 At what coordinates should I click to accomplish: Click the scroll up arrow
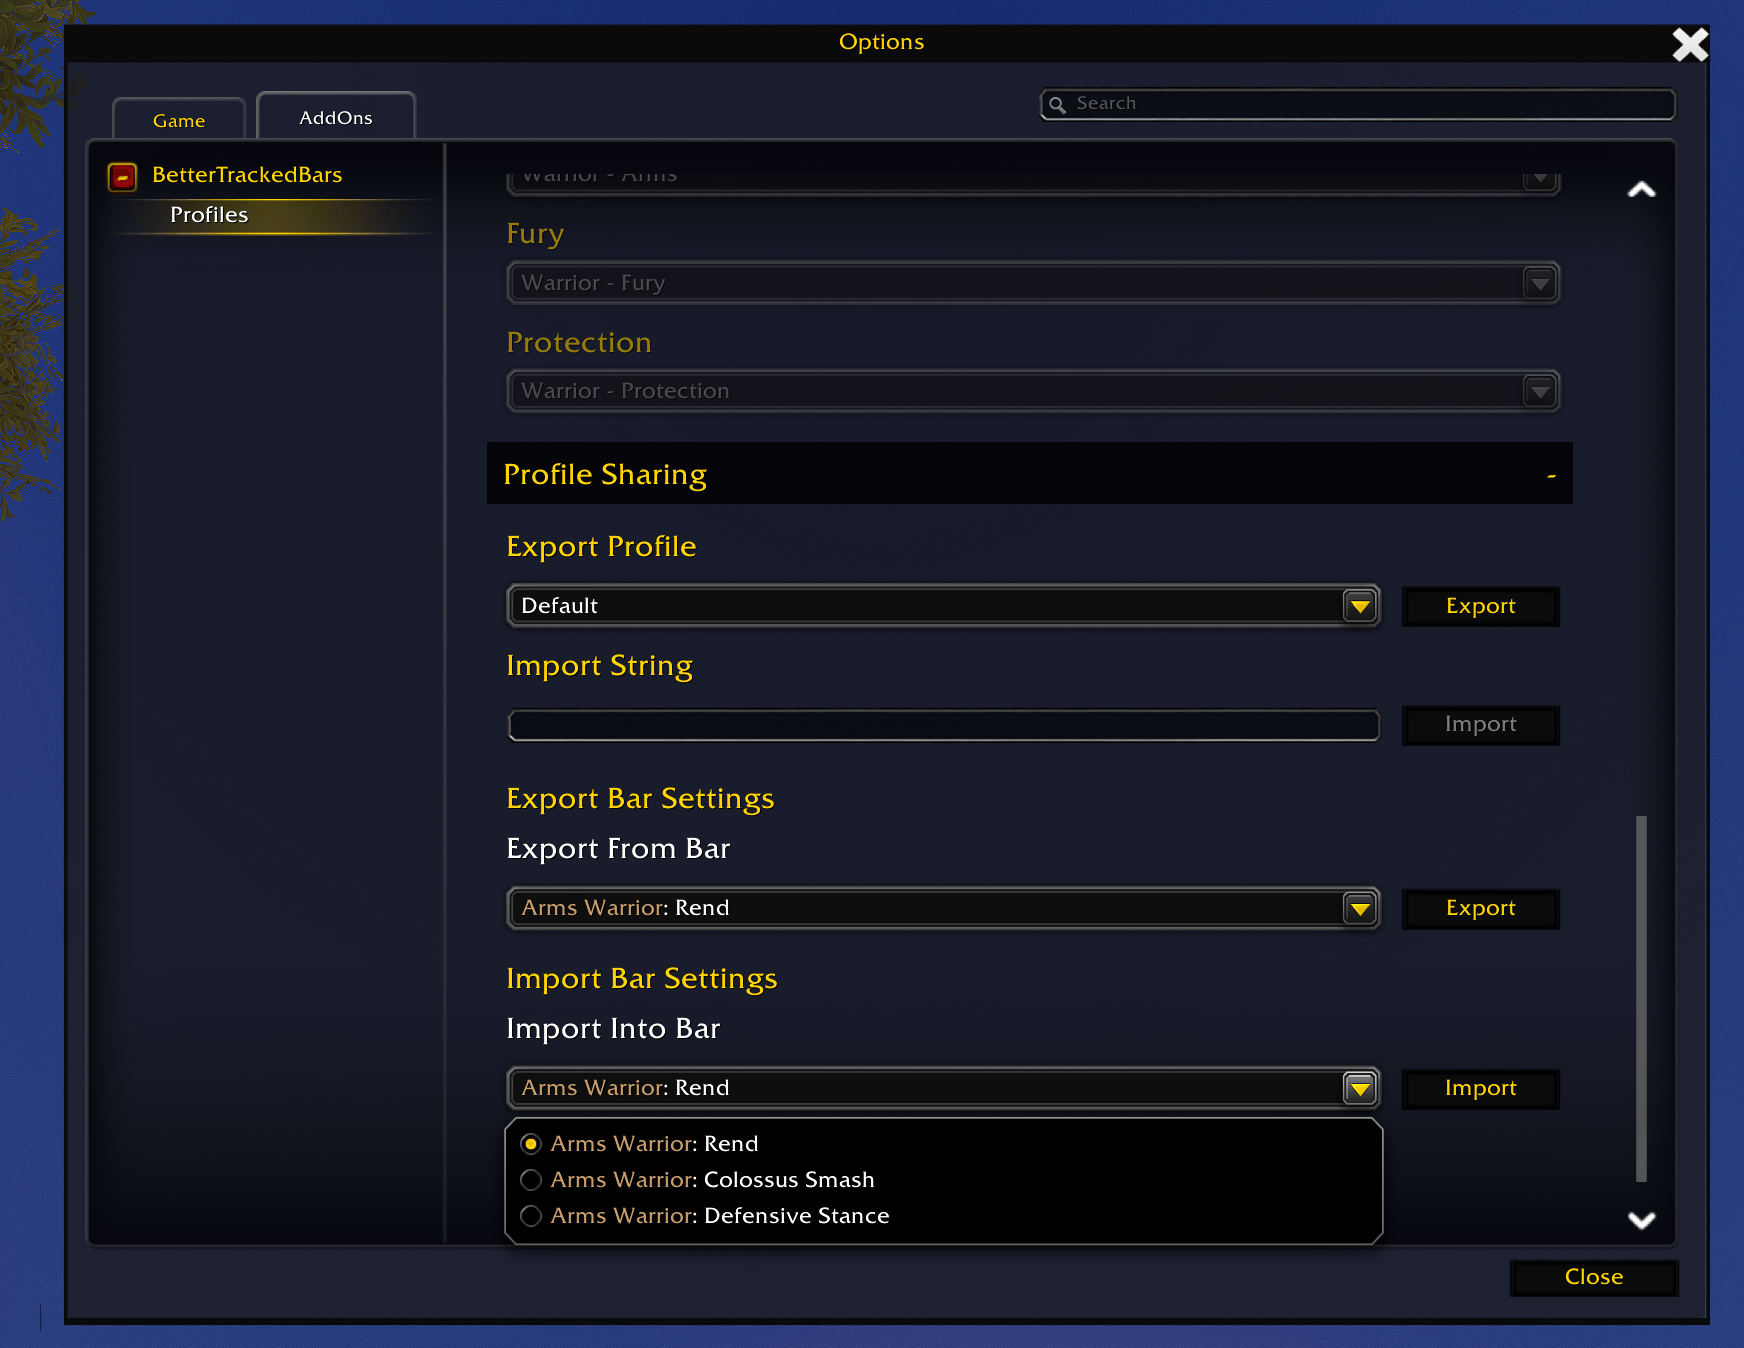(1641, 190)
